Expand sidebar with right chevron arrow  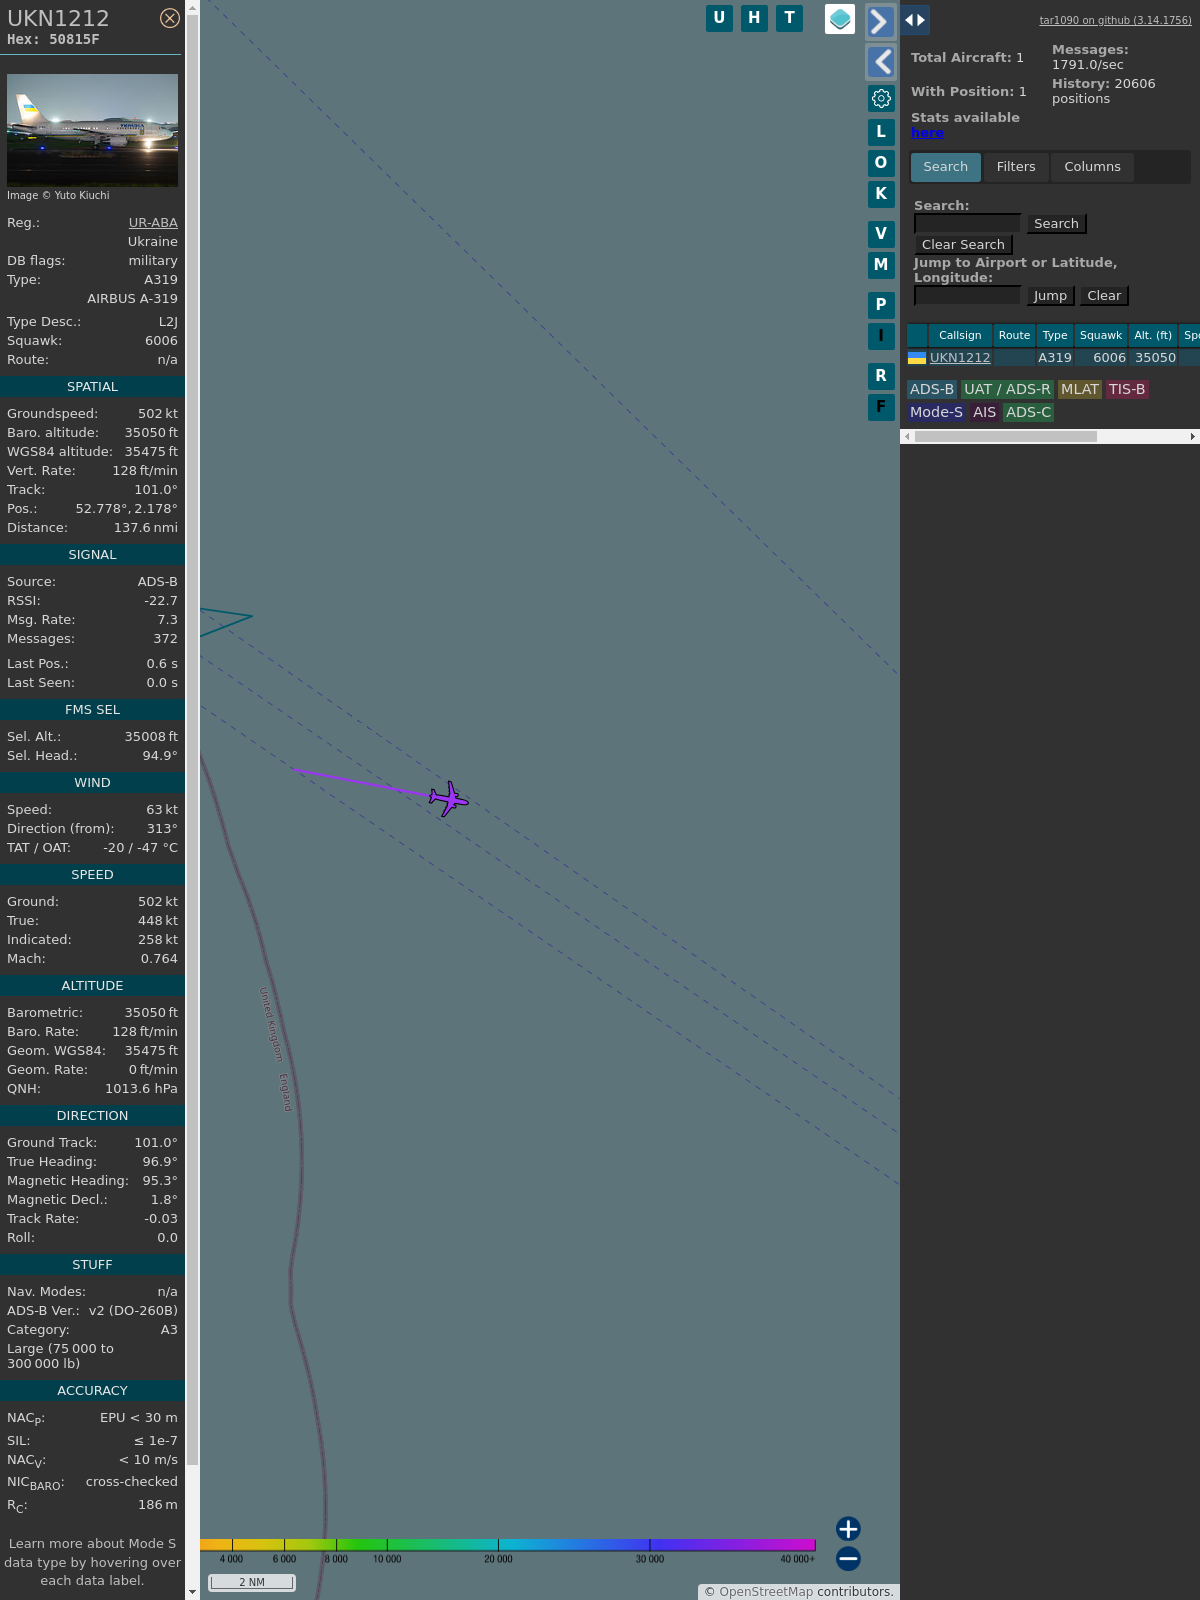pos(880,22)
